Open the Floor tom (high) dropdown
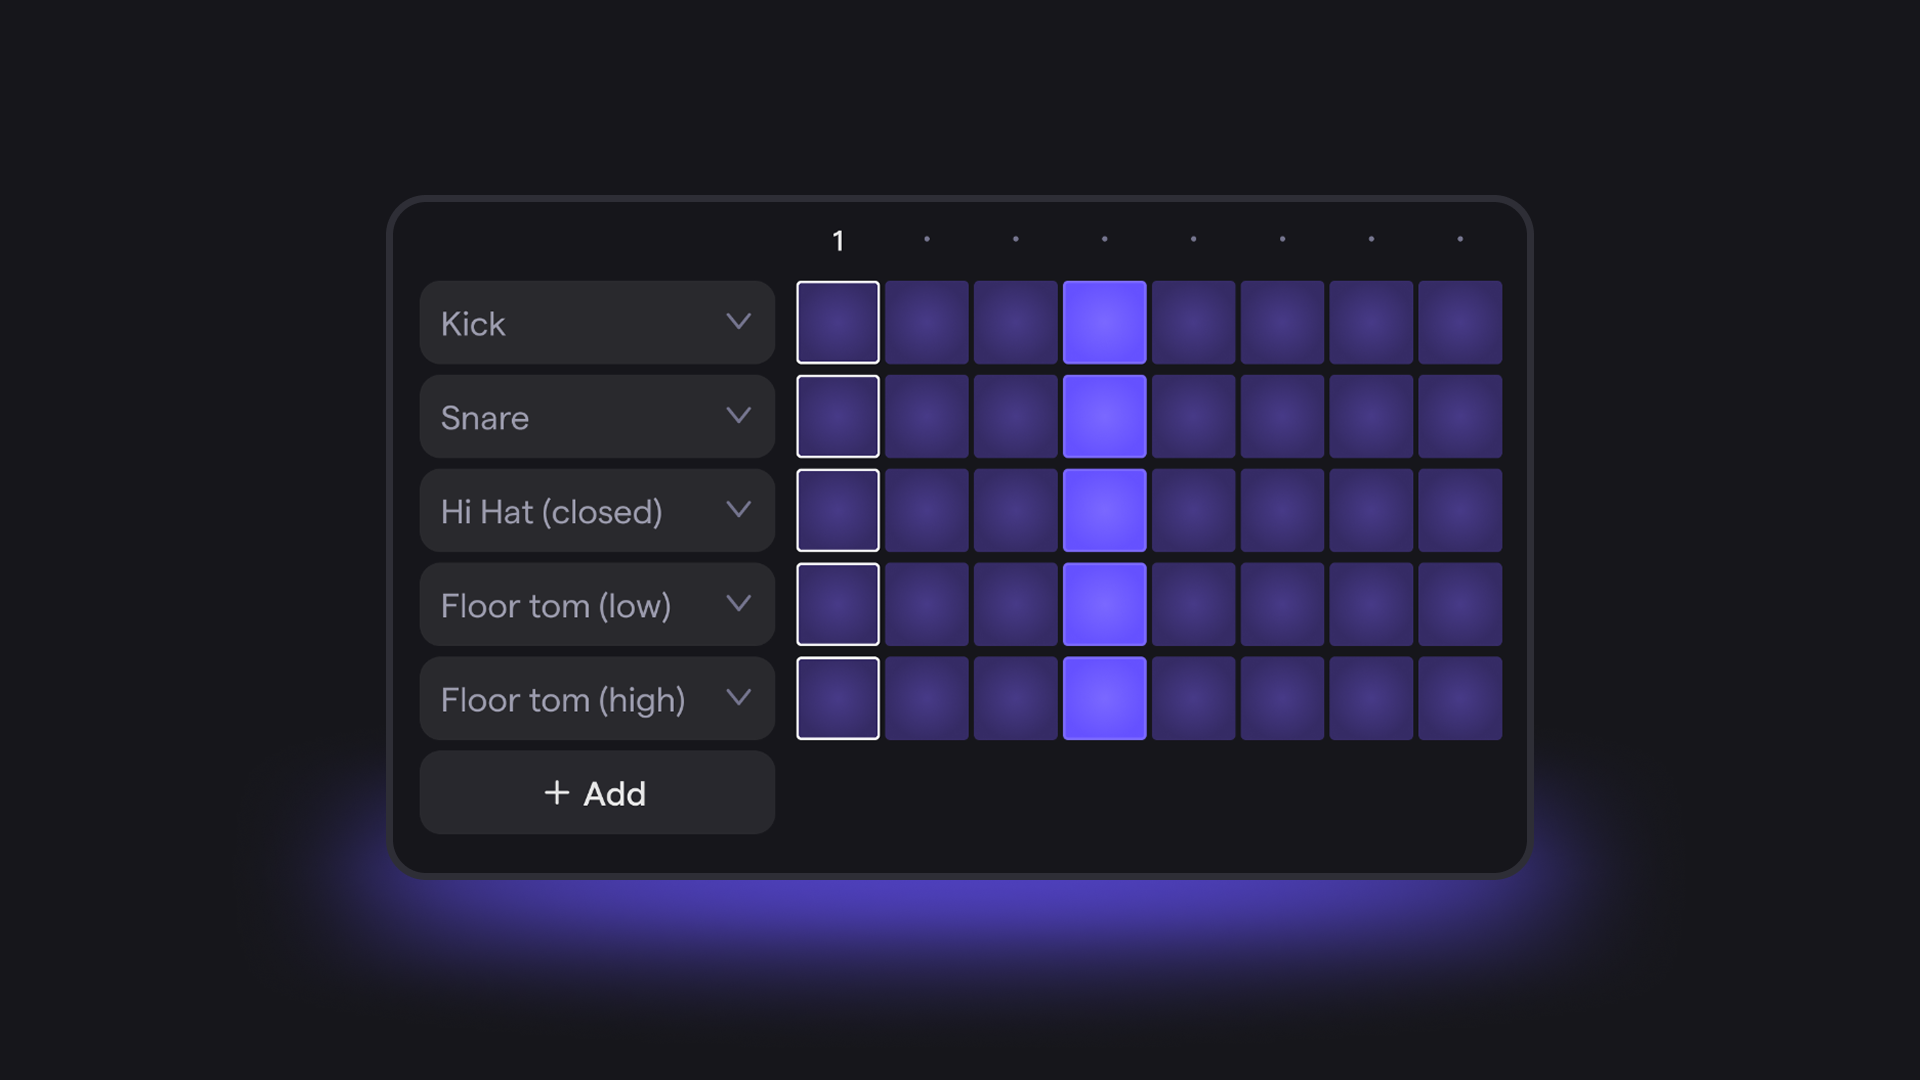The height and width of the screenshot is (1080, 1920). 597,699
